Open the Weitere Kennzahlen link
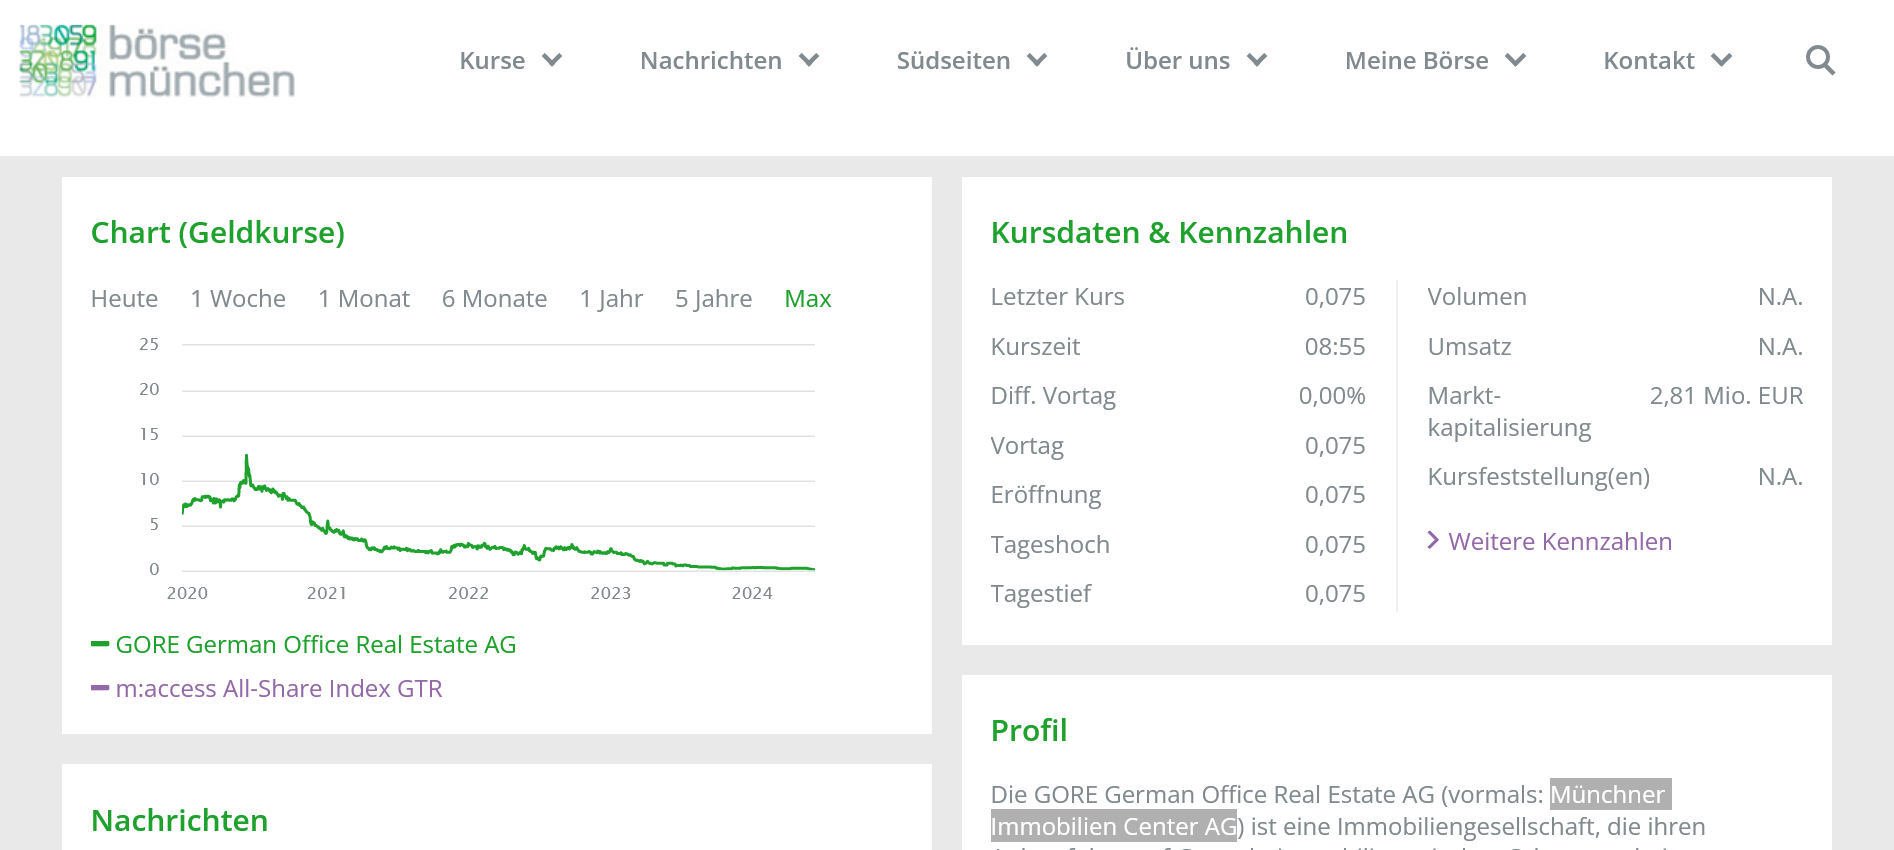Image resolution: width=1894 pixels, height=850 pixels. point(1560,542)
